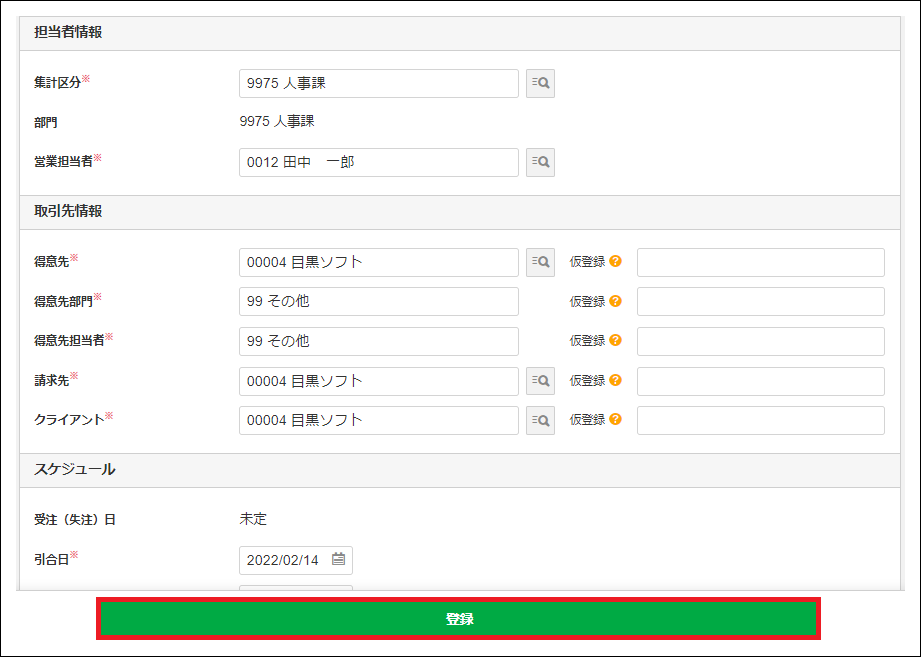Click the 仮登録 help icon beside 得意先部門
The height and width of the screenshot is (657, 921).
point(617,301)
